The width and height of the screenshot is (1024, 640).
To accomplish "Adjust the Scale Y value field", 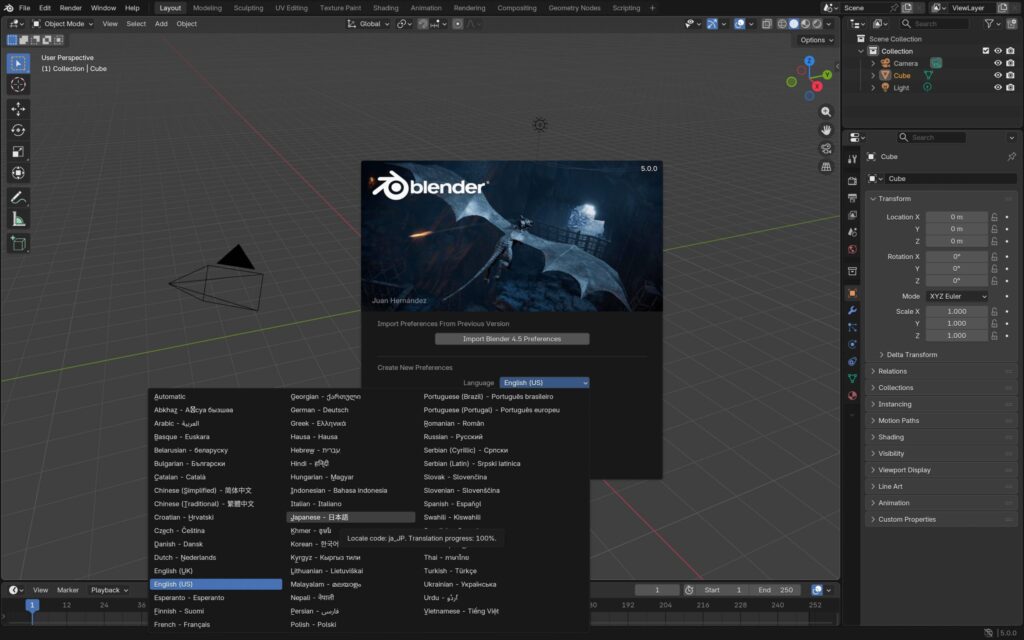I will click(x=957, y=323).
